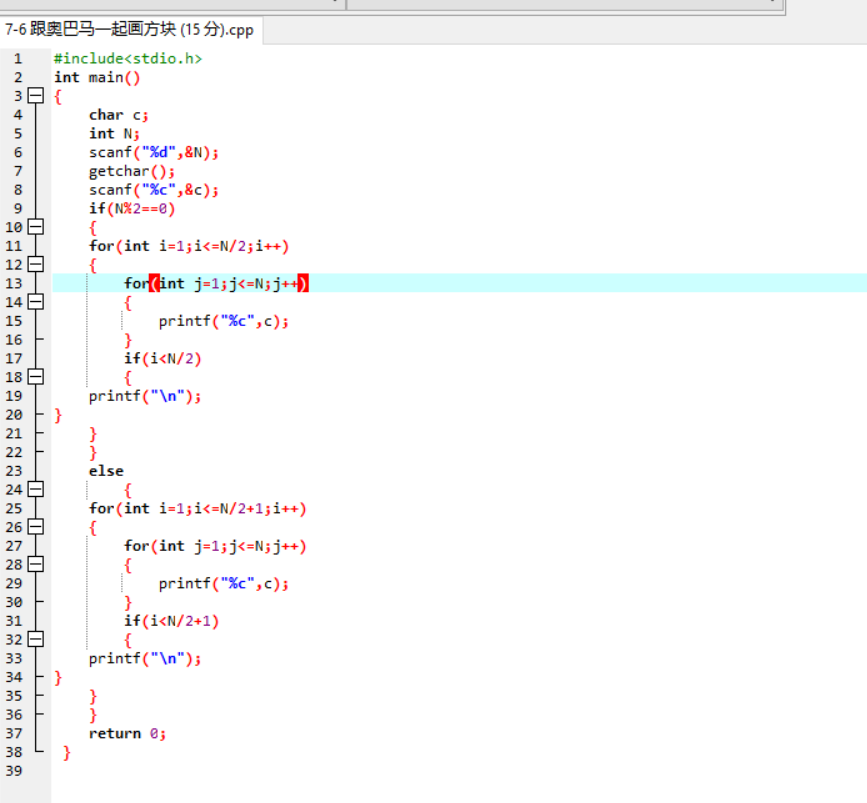The height and width of the screenshot is (803, 867).
Task: Click the int N; declaration
Action: [114, 134]
